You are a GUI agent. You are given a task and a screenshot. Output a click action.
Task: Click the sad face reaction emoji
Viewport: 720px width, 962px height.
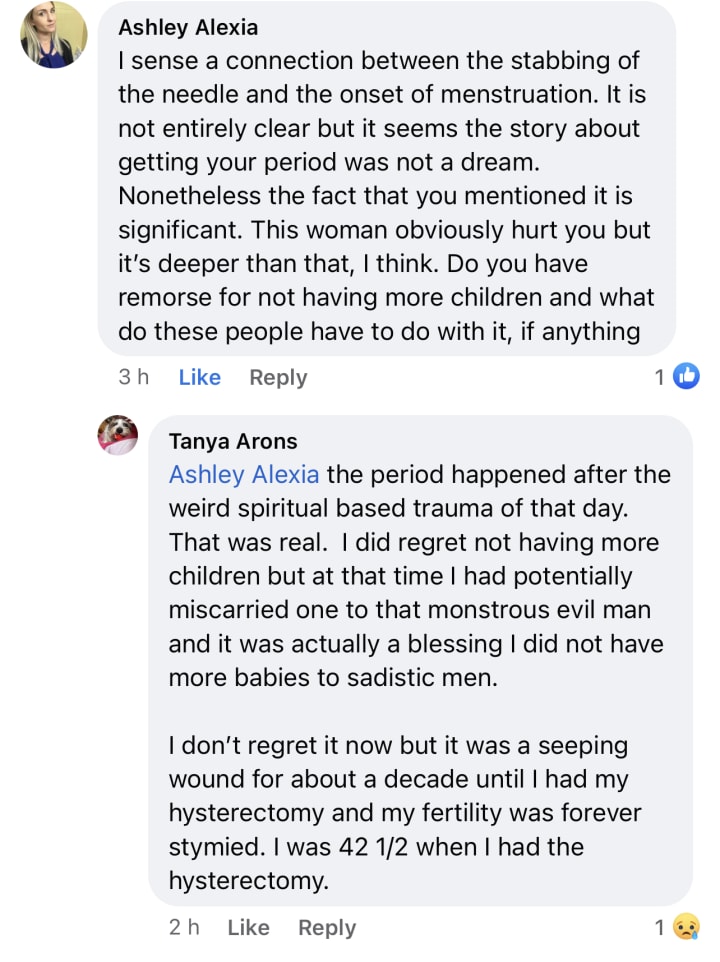pyautogui.click(x=686, y=926)
